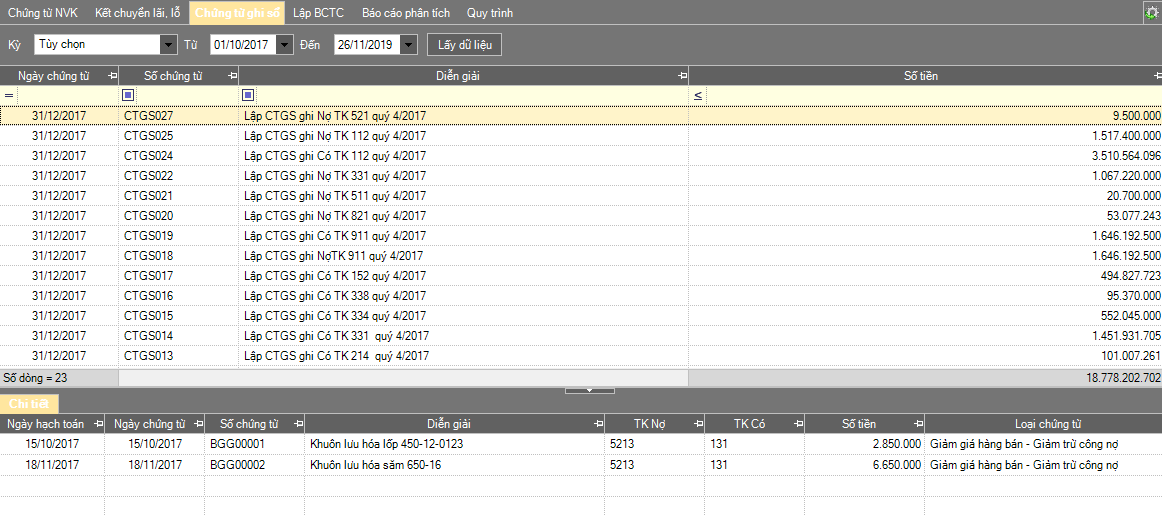The height and width of the screenshot is (517, 1162).
Task: Click pin icon on upper Số tiền column
Action: tap(1155, 76)
